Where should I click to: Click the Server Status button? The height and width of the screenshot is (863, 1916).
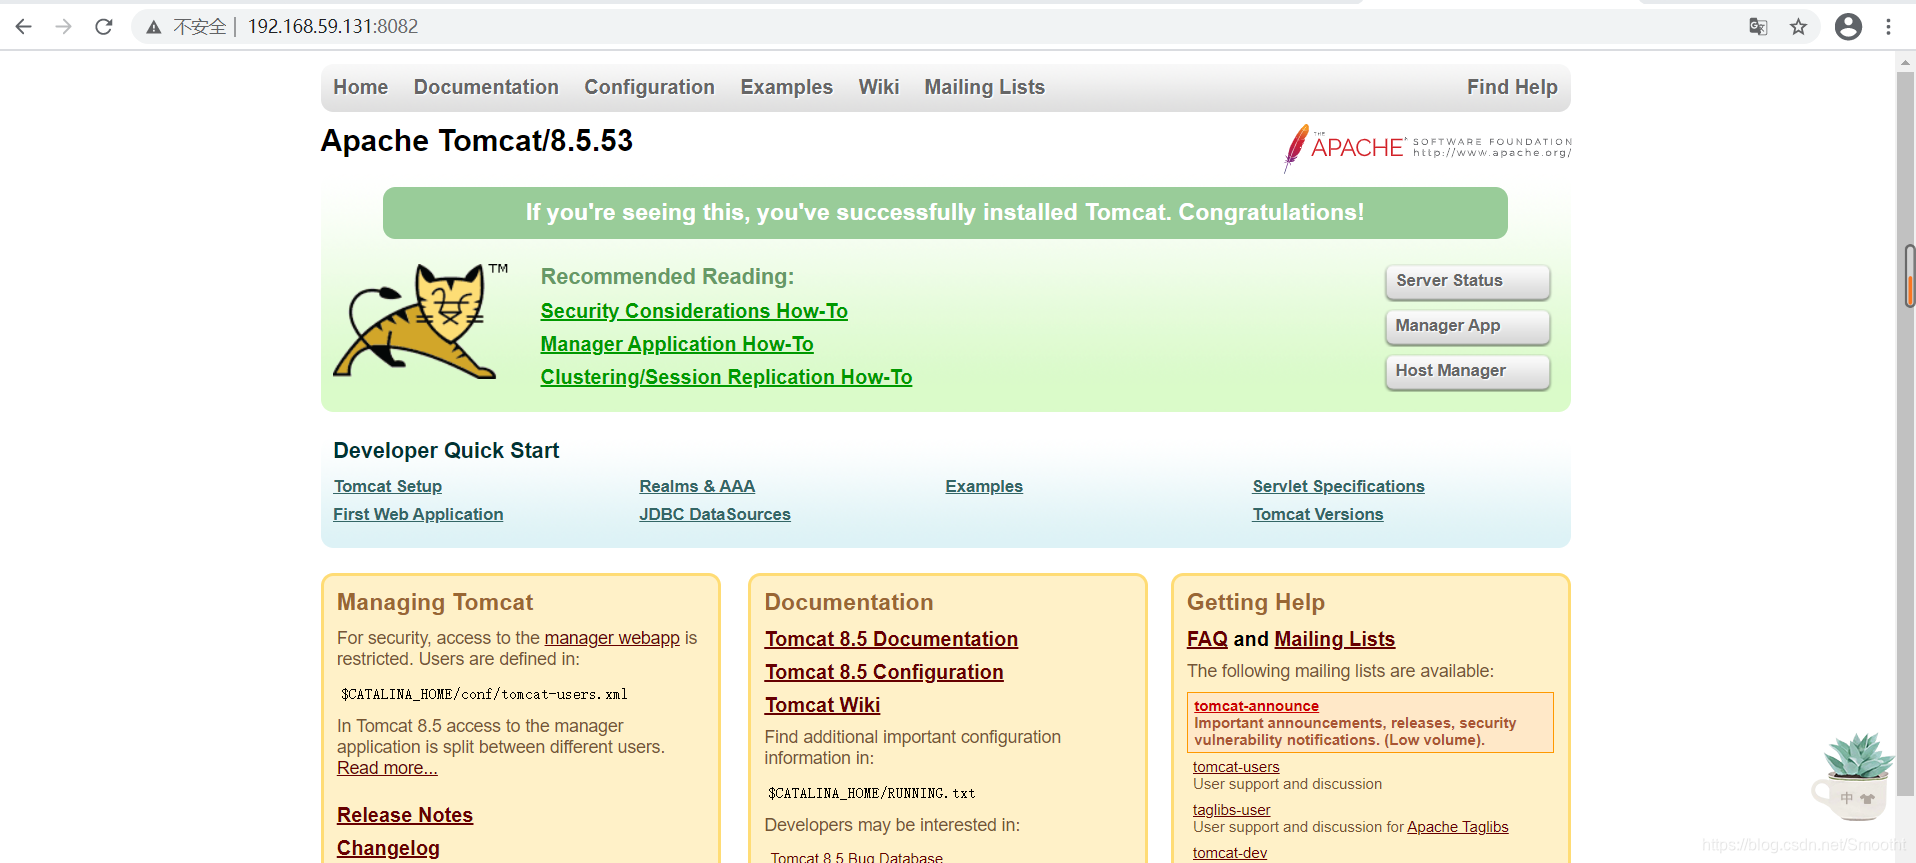(x=1467, y=281)
